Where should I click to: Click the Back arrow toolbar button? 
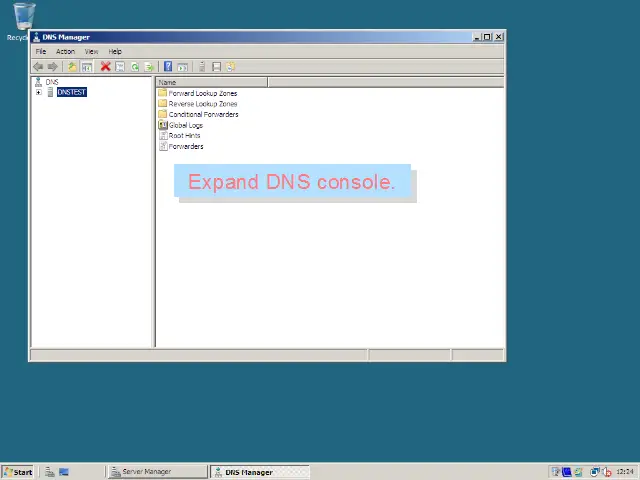[x=38, y=67]
